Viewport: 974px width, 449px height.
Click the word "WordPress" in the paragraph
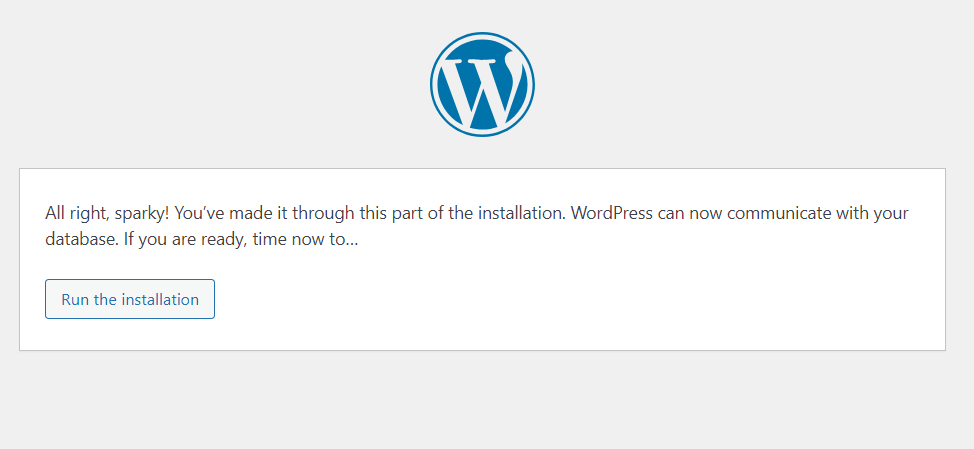click(612, 213)
